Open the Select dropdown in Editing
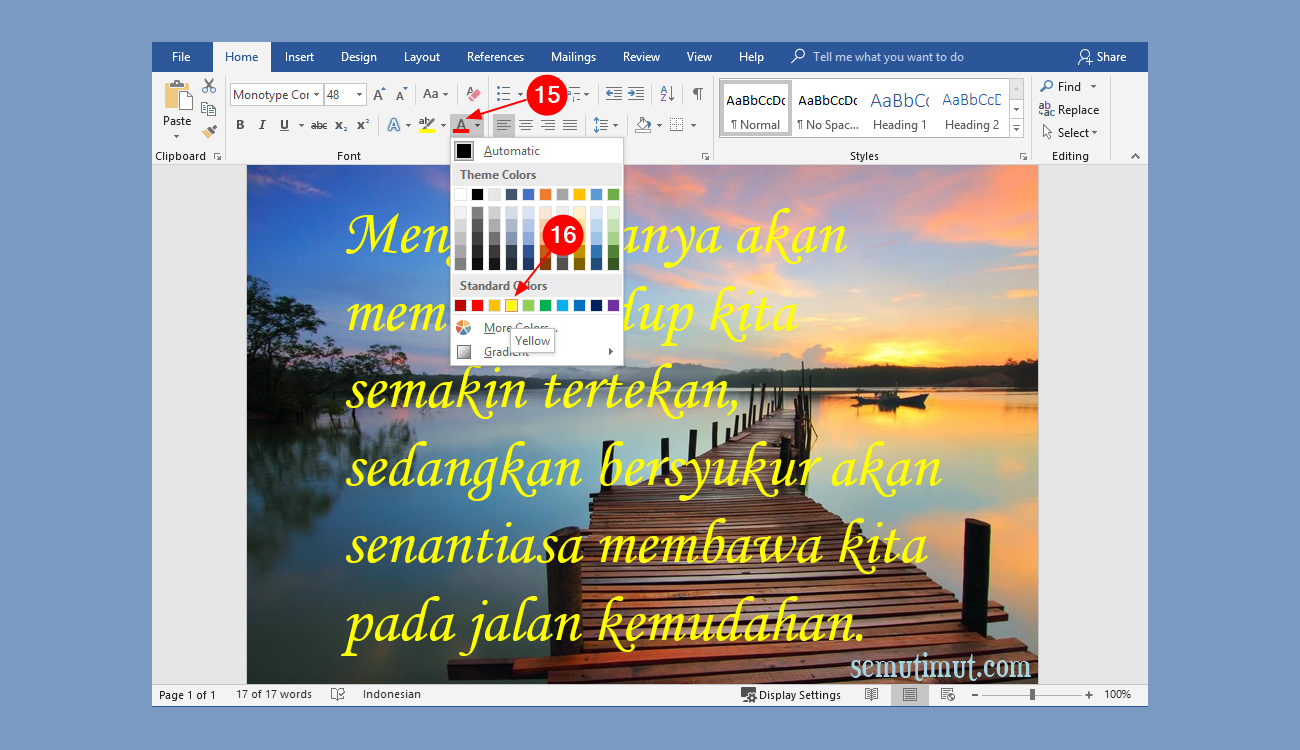1300x750 pixels. click(1069, 132)
